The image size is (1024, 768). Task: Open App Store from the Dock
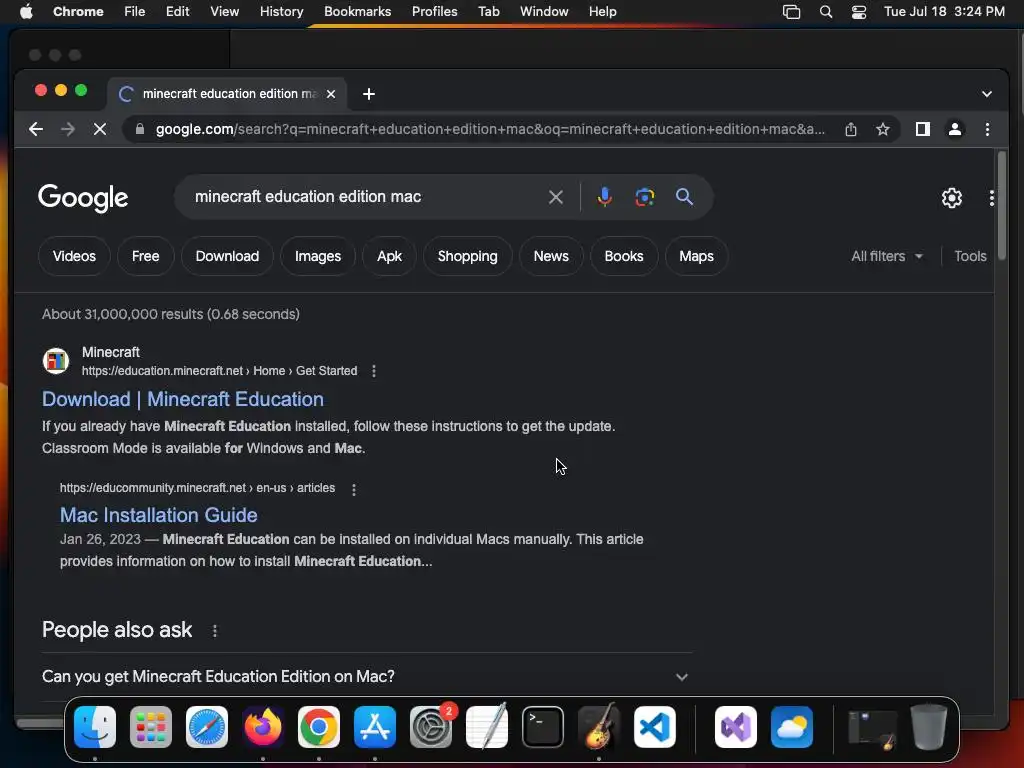(375, 727)
